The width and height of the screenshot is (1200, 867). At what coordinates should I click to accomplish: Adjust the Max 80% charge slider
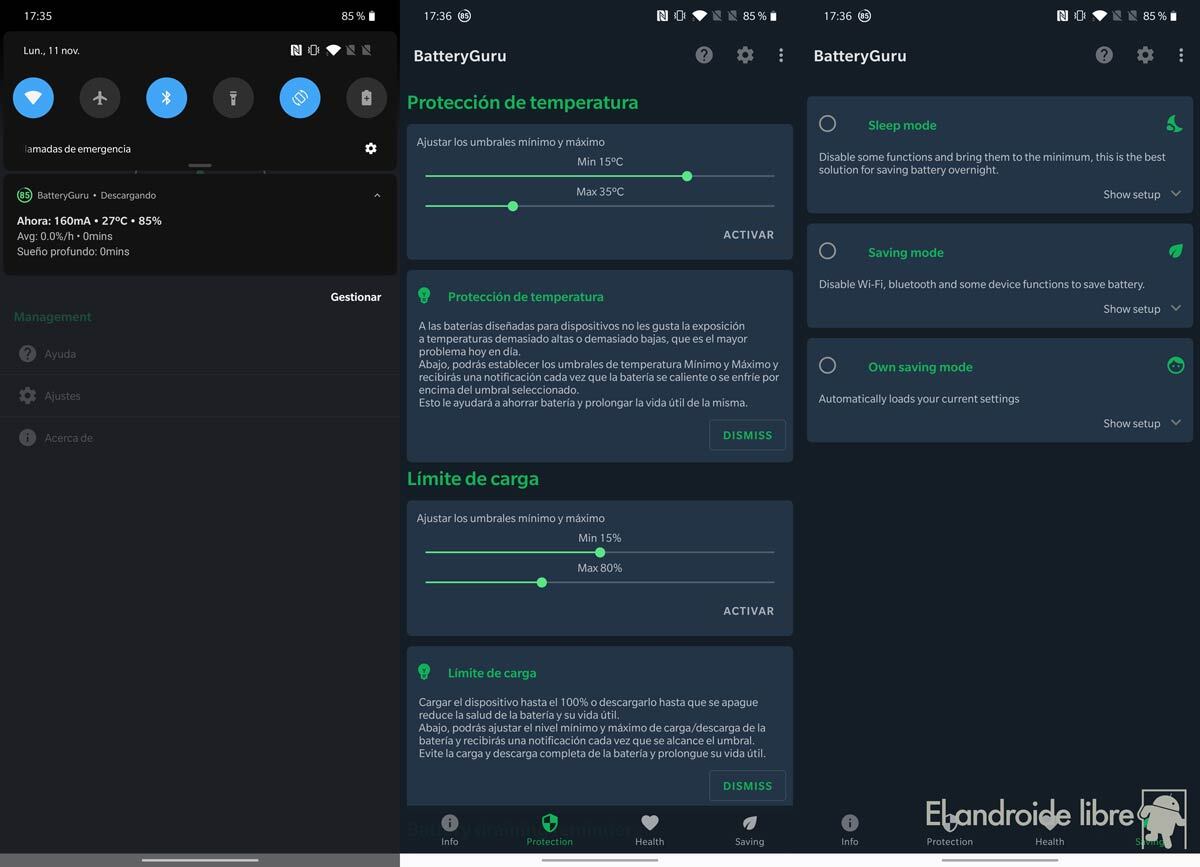coord(600,582)
